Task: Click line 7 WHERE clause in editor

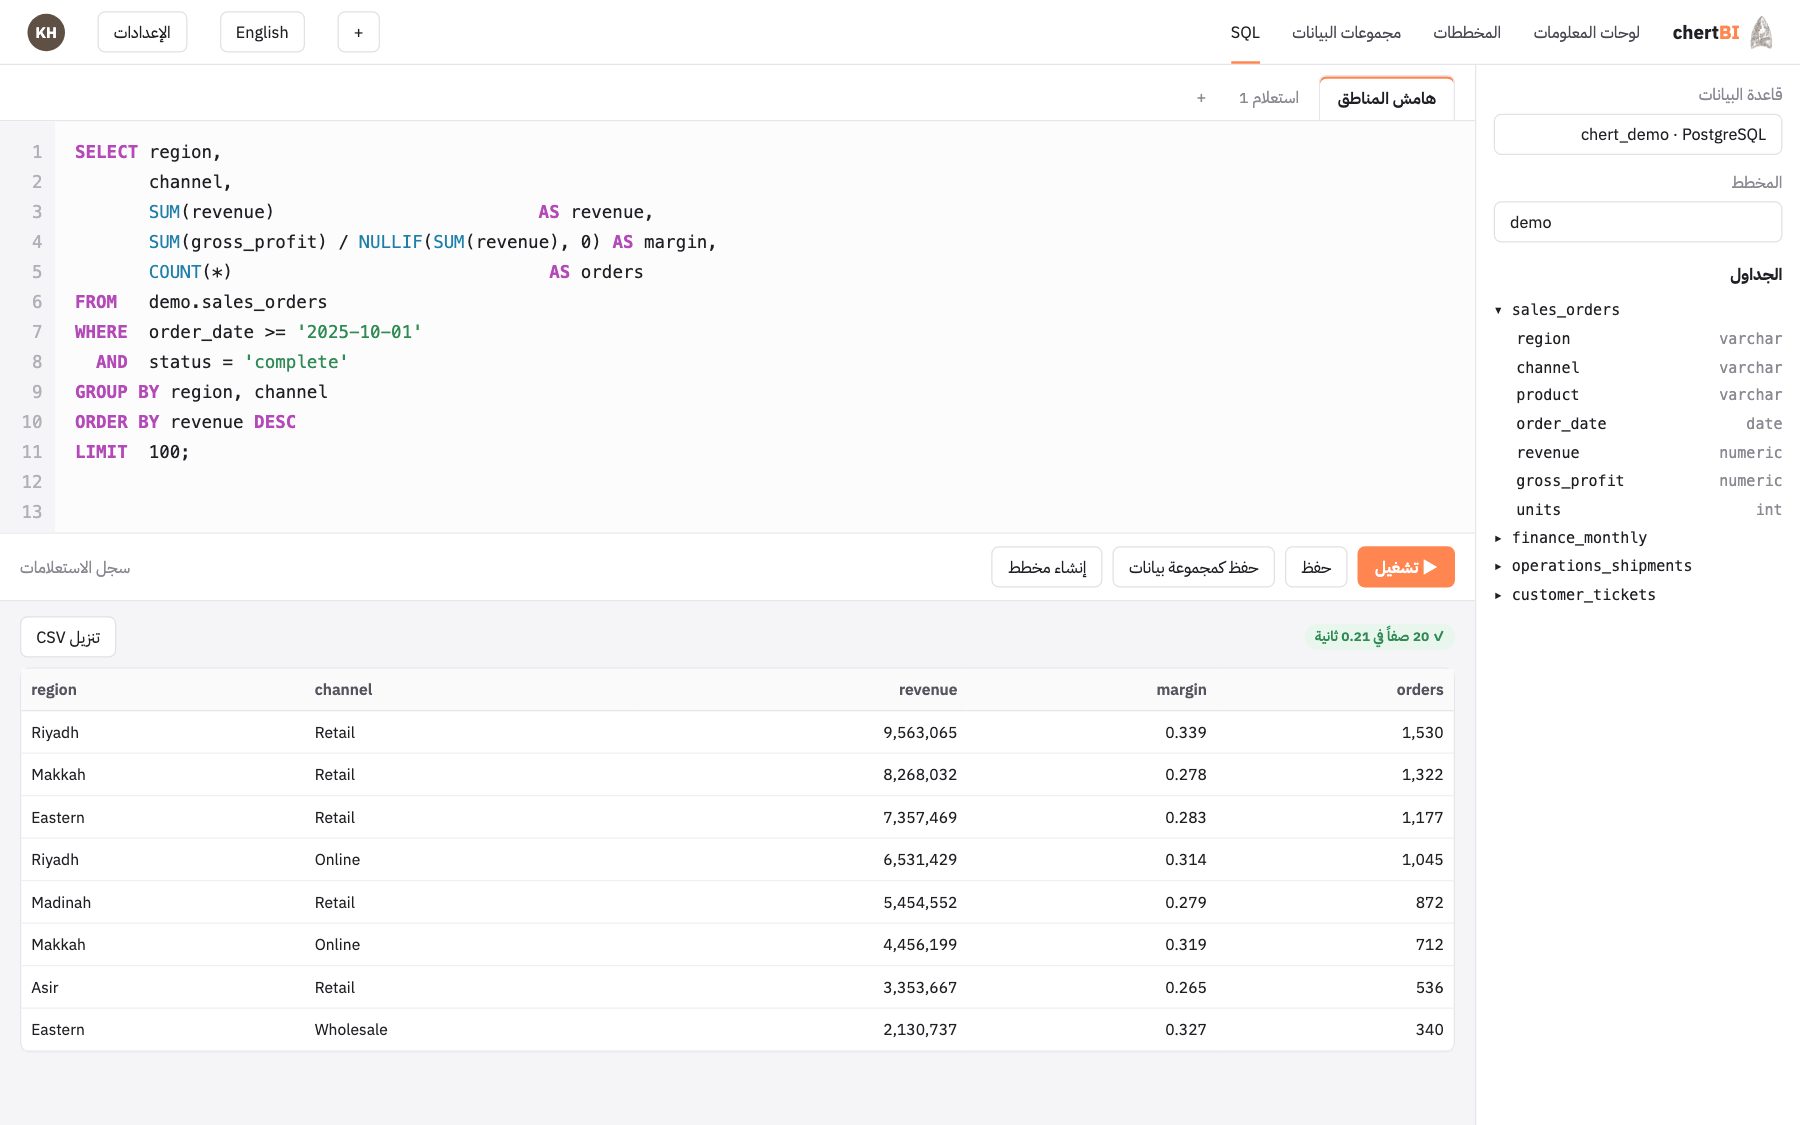Action: tap(248, 332)
